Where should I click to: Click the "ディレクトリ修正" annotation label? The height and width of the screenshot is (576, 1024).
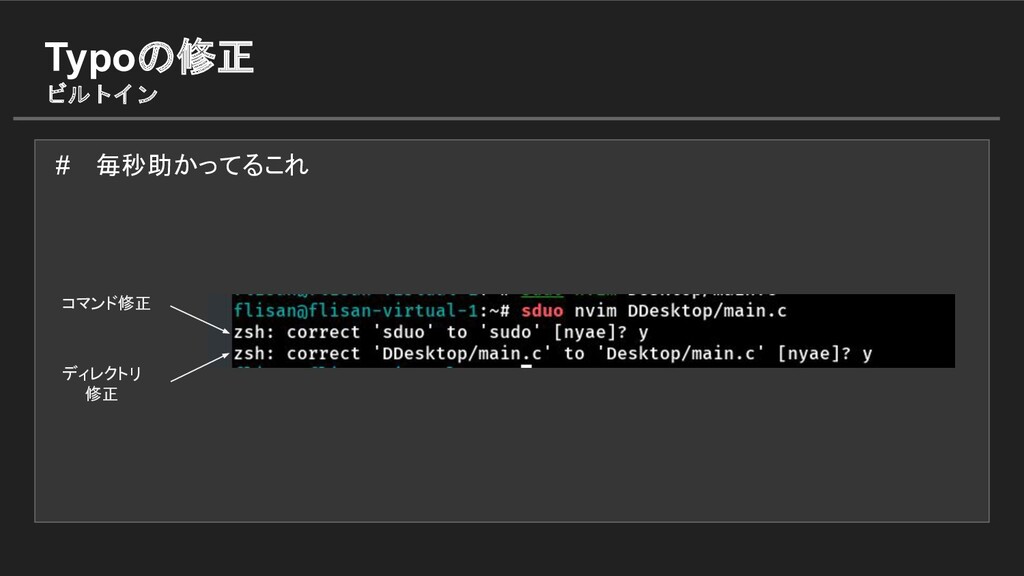point(102,384)
